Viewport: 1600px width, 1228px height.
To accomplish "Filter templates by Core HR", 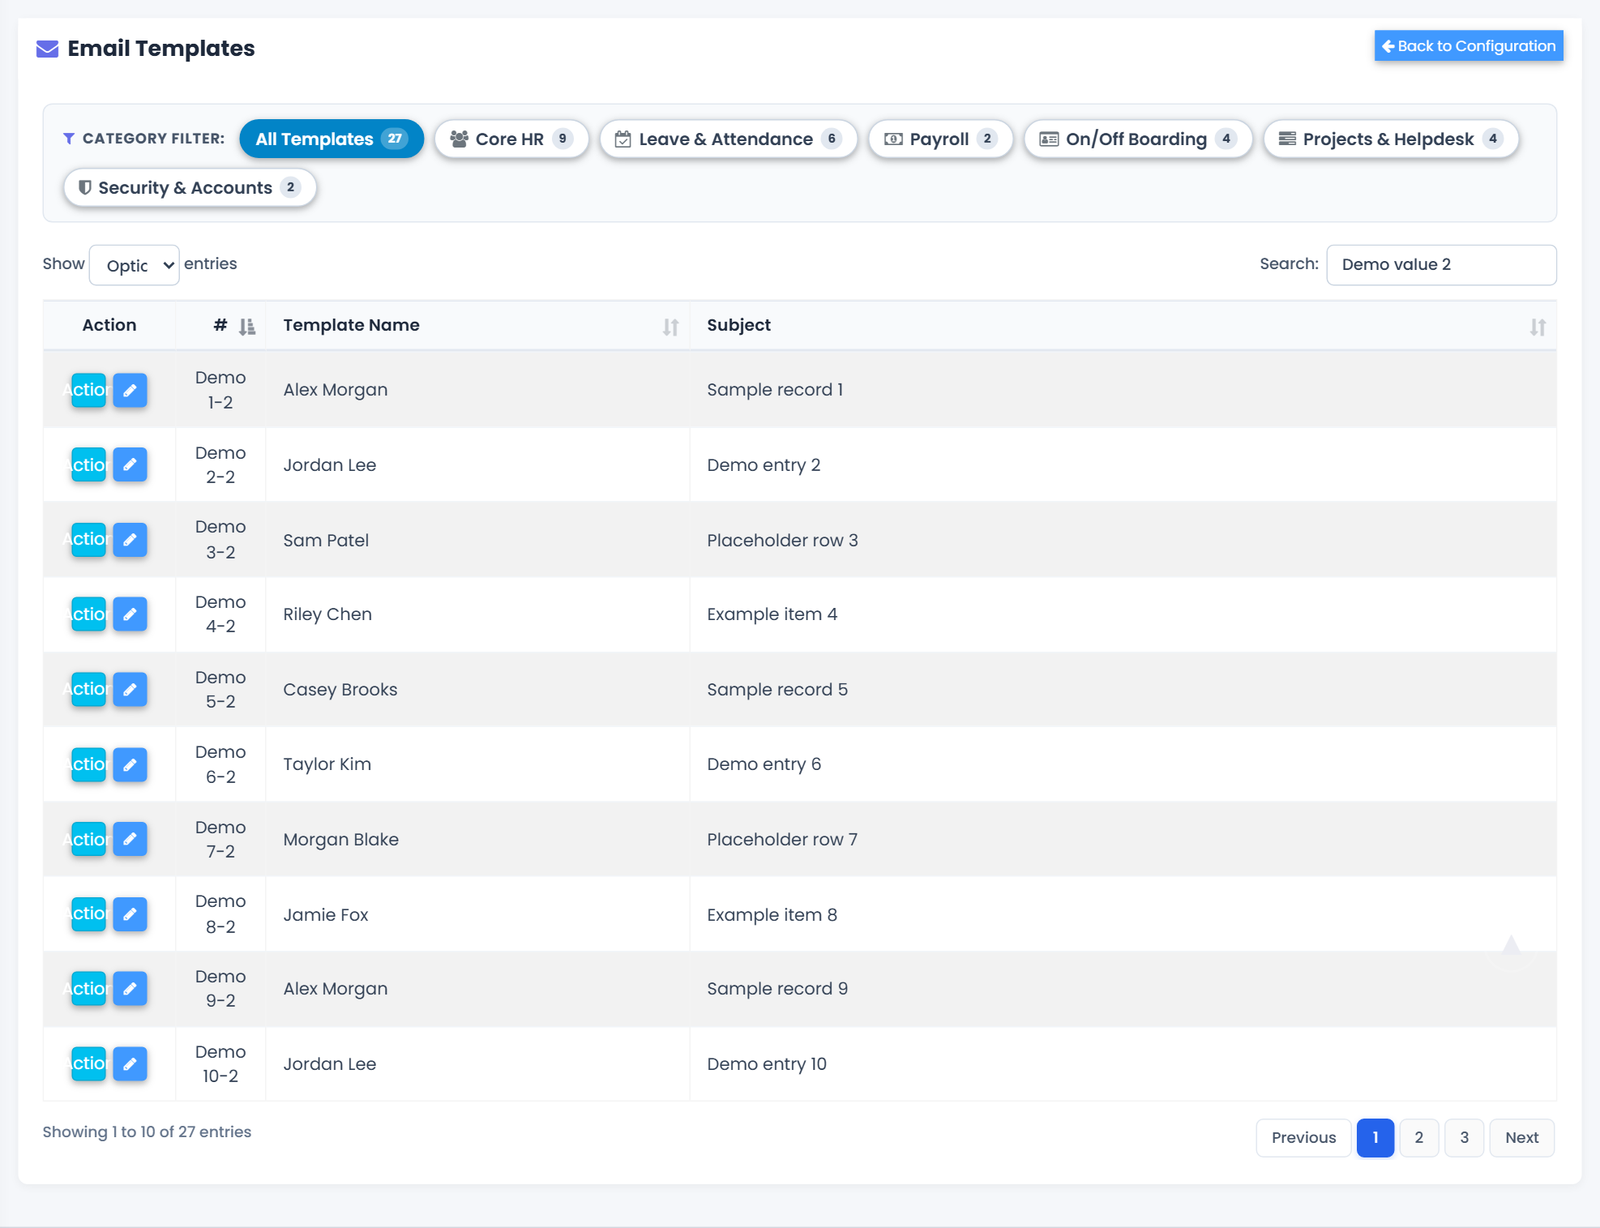I will [x=511, y=139].
